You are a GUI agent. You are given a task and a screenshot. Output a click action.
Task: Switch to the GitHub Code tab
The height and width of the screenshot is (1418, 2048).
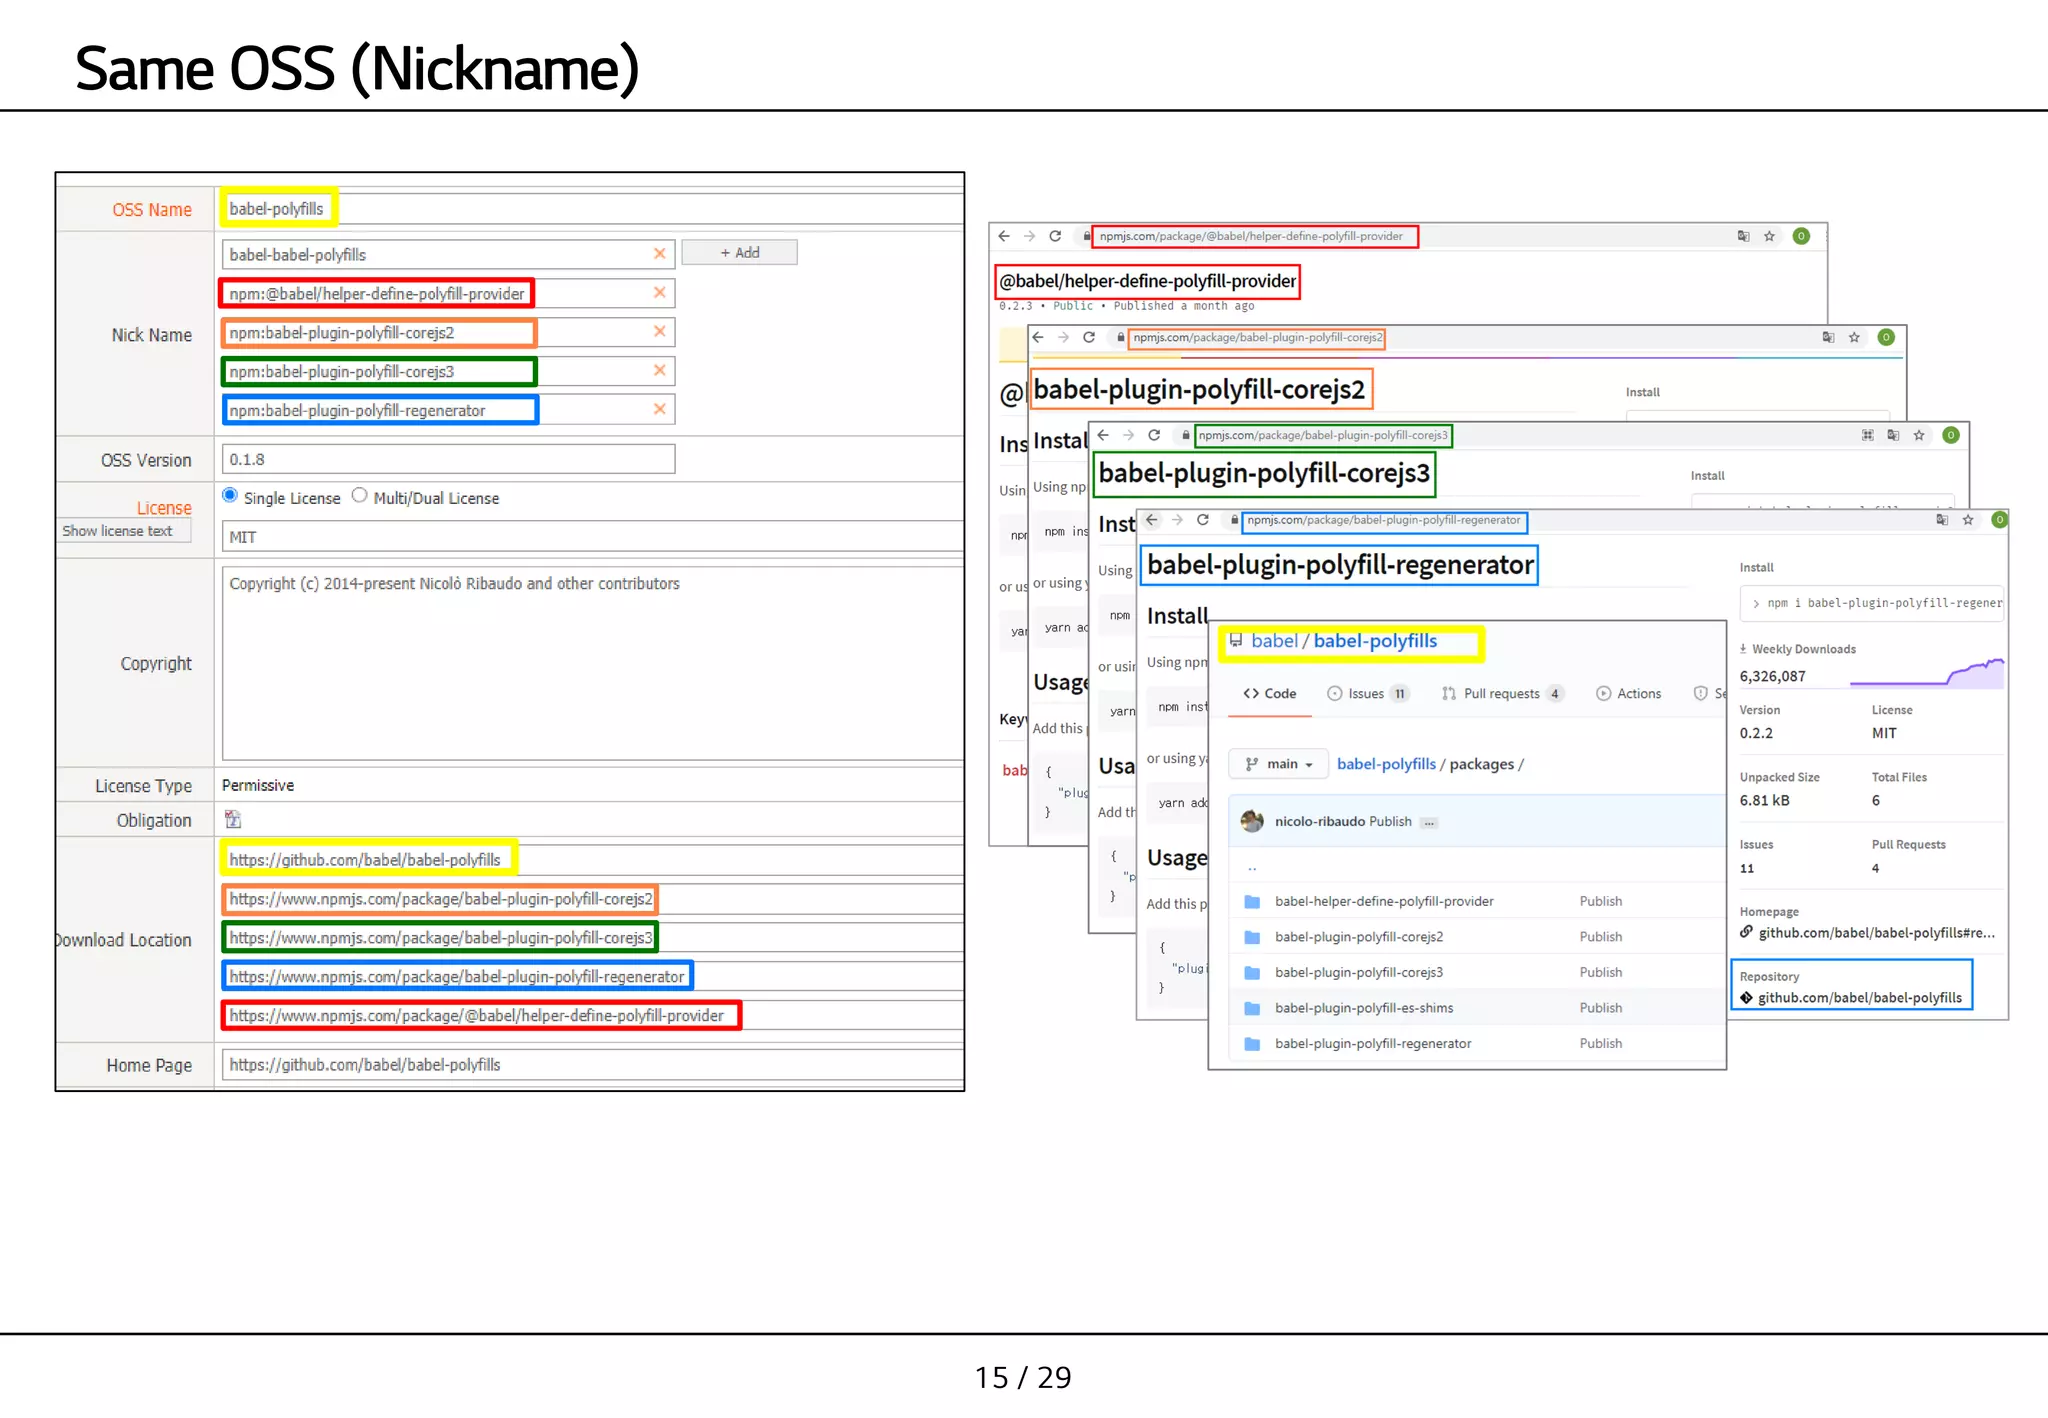1270,693
